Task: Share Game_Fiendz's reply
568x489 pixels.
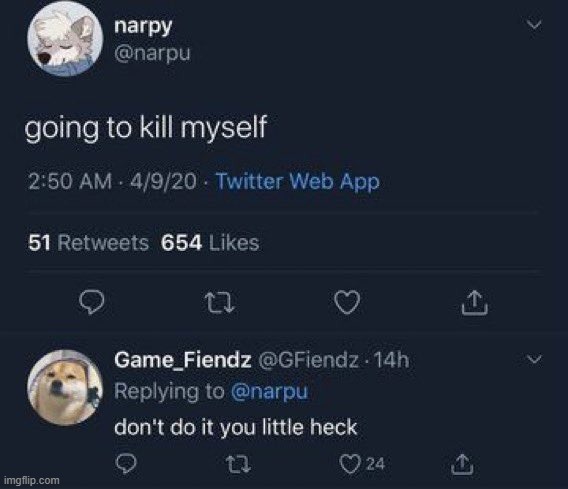Action: tap(462, 464)
